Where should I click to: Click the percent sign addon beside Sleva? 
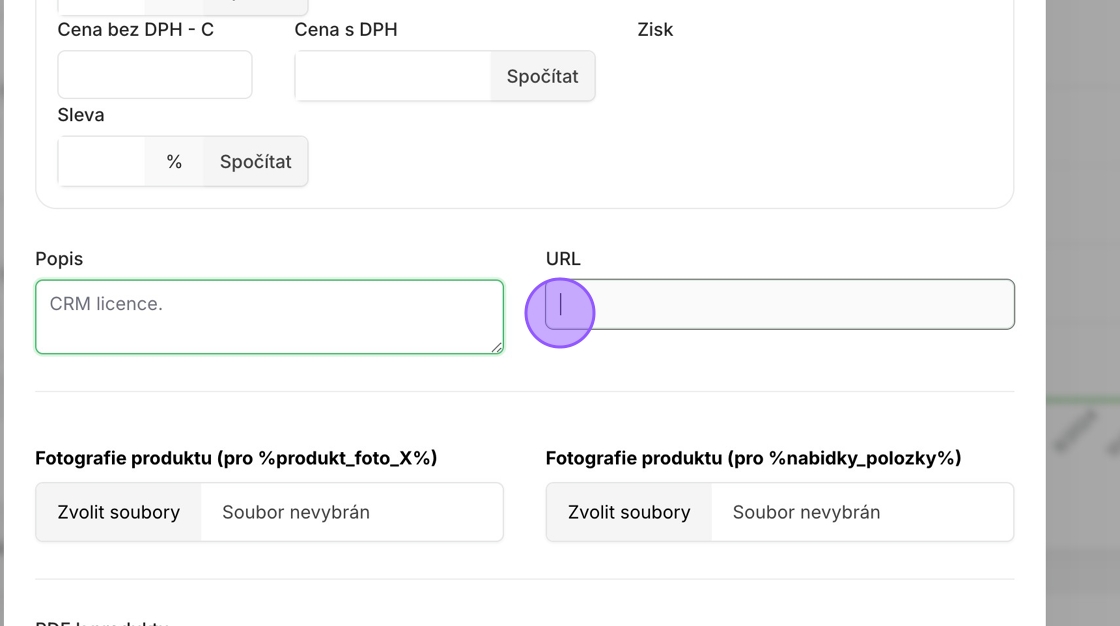(x=174, y=161)
